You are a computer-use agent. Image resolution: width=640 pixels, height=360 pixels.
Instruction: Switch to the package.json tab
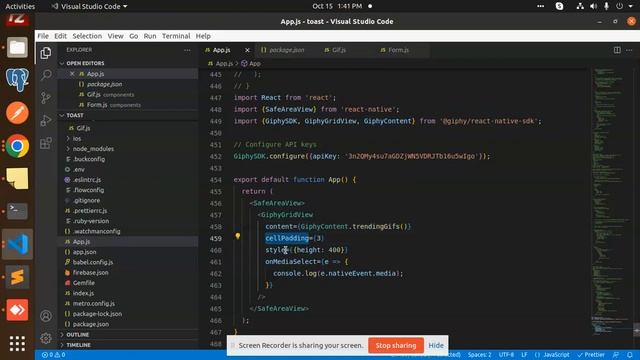click(287, 50)
